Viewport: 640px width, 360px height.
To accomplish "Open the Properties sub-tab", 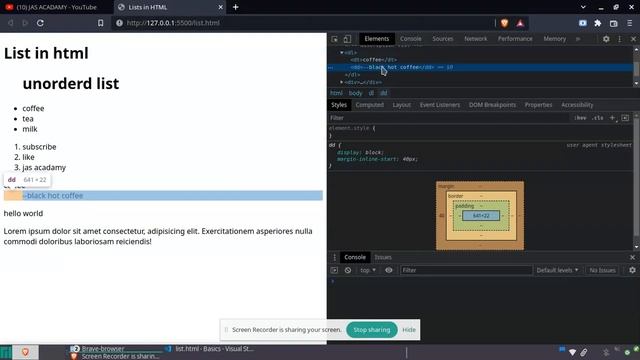I will 538,105.
